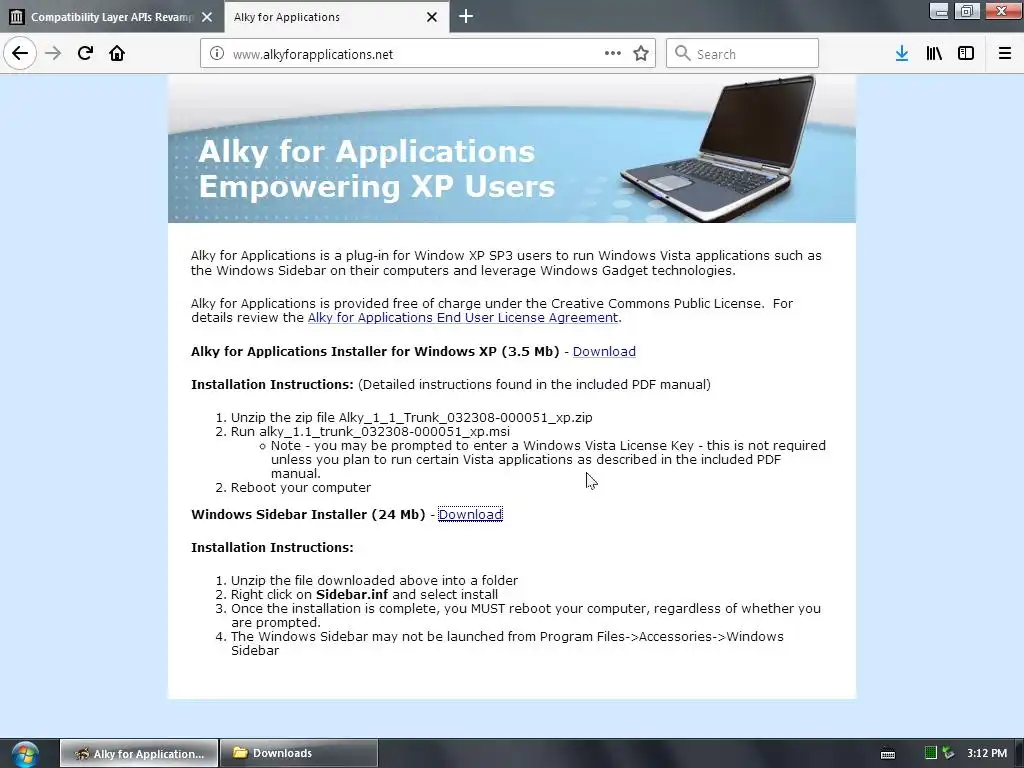
Task: Click the network tray icon
Action: (x=948, y=753)
